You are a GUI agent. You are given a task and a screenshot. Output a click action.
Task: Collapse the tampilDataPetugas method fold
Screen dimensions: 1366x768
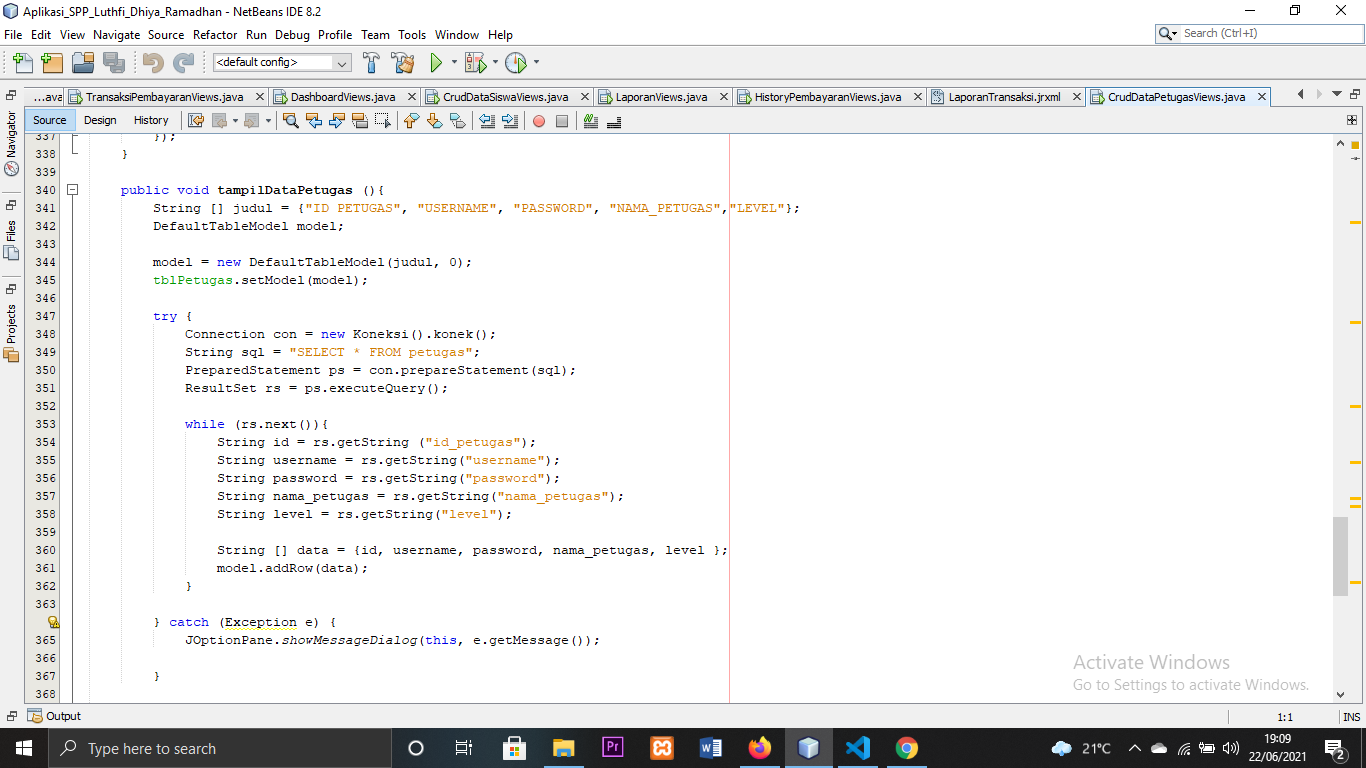tap(72, 190)
